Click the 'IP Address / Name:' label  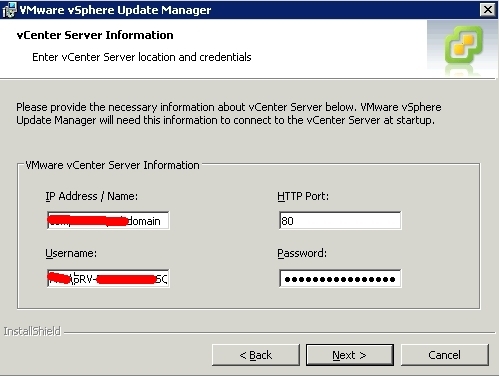point(92,196)
